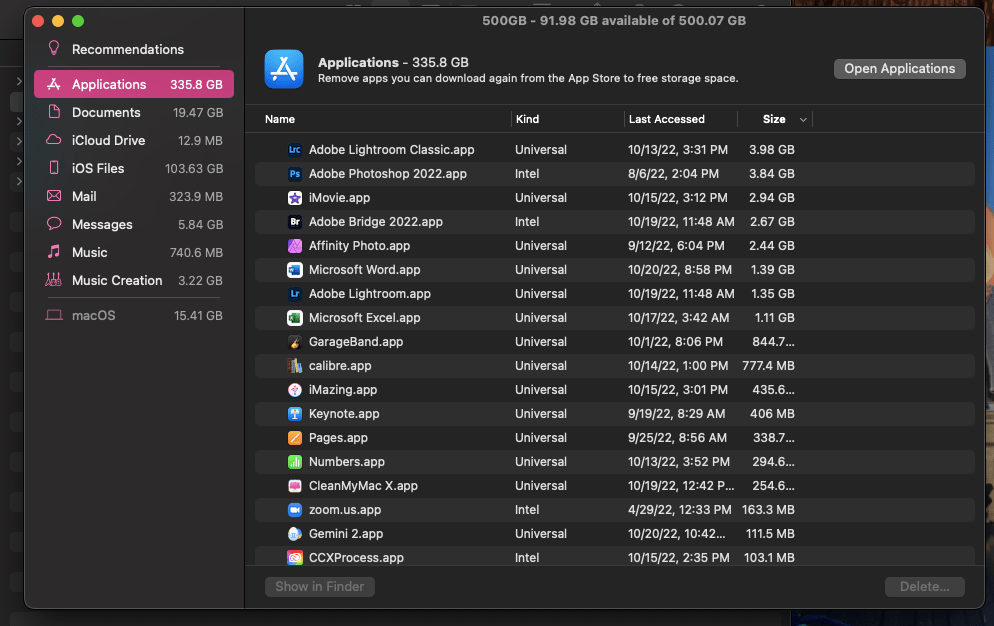Click the Microsoft Excel app icon

tap(295, 318)
